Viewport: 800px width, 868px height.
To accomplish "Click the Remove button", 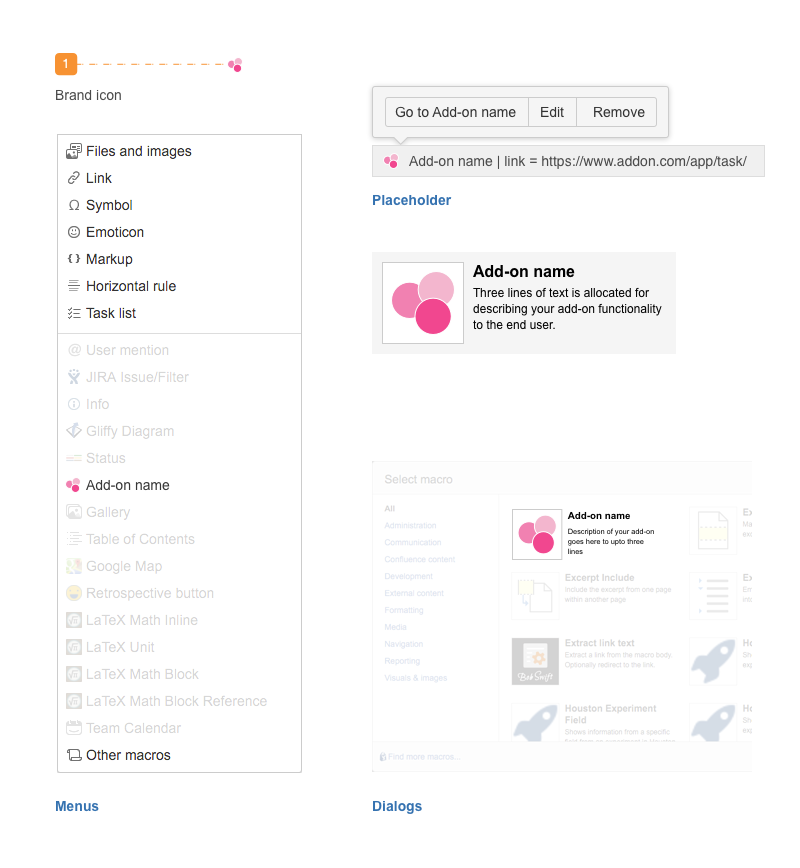I will tap(617, 112).
